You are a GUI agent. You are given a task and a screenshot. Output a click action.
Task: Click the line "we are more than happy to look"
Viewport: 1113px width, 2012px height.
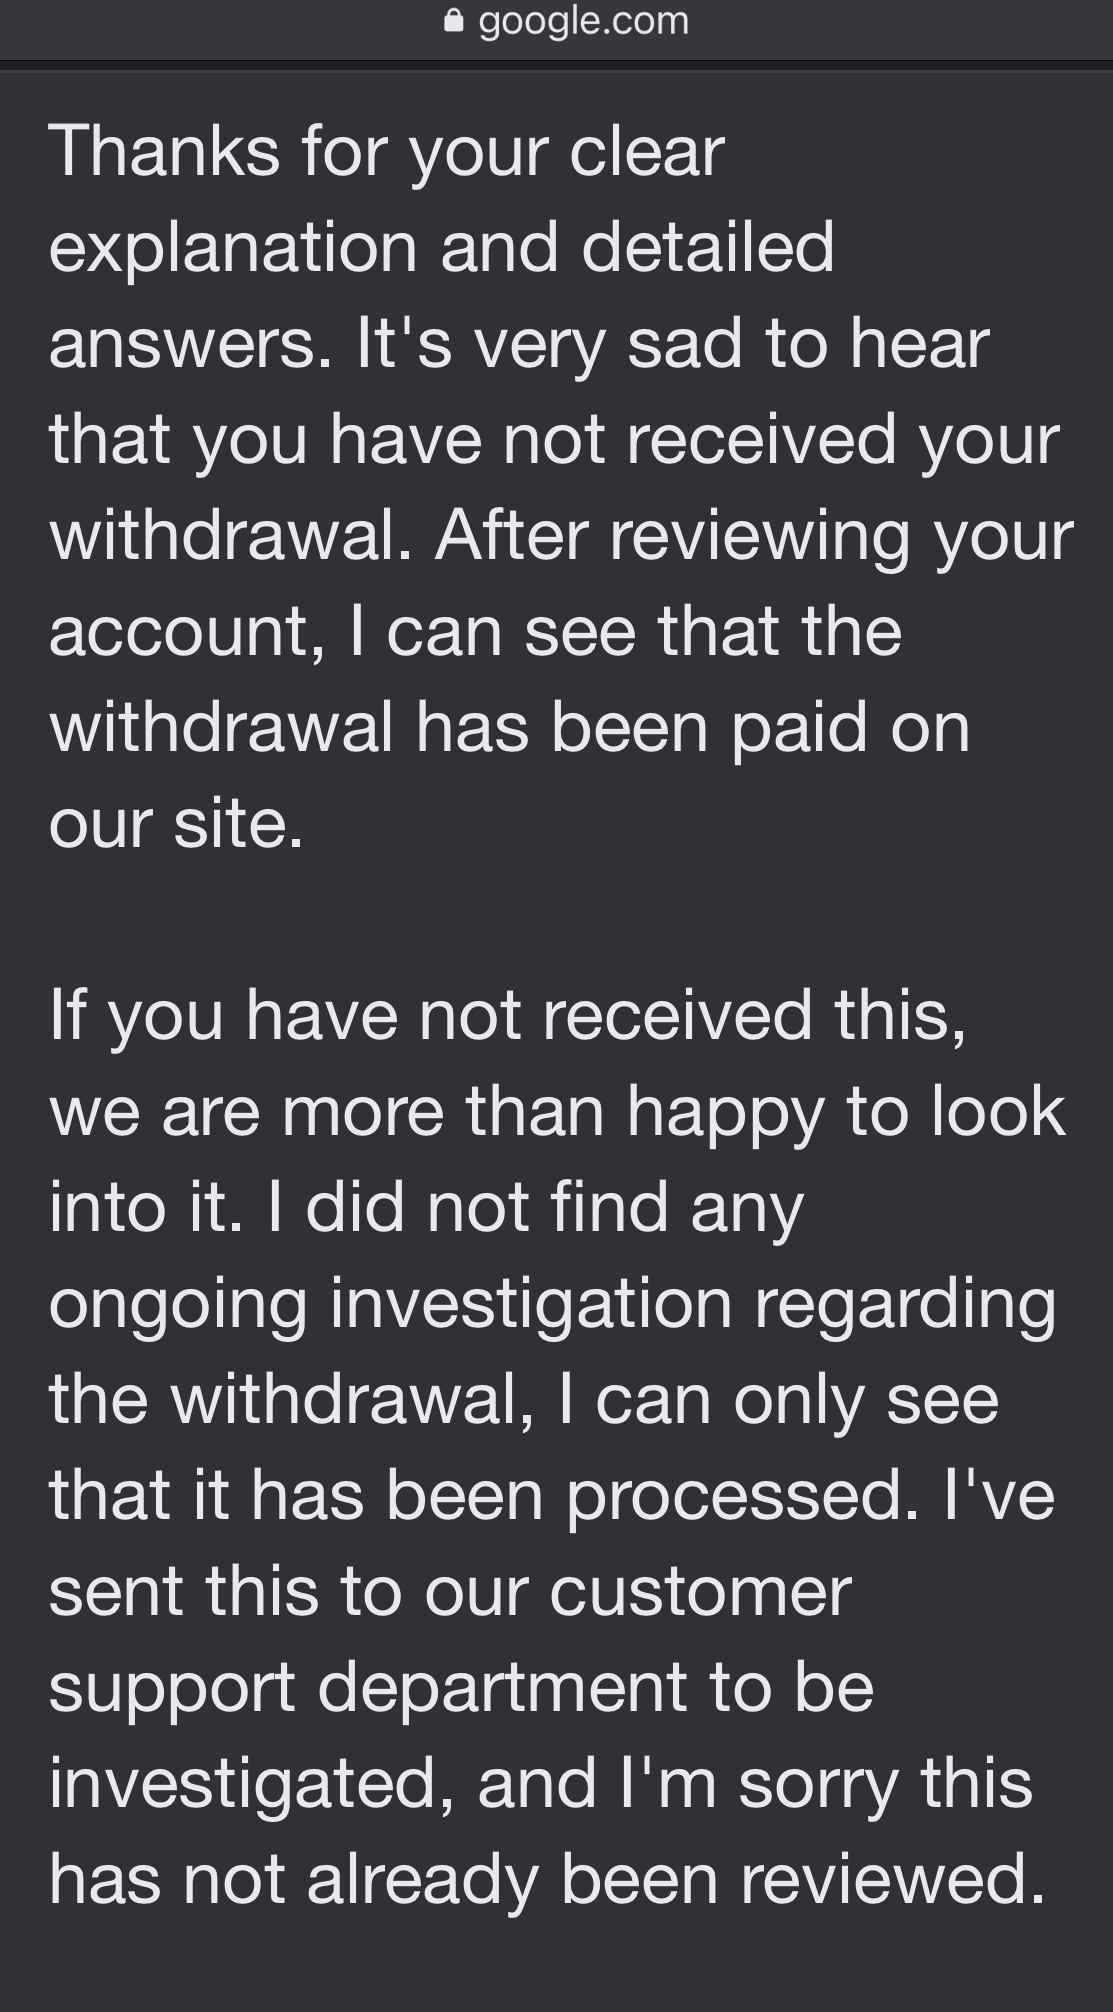point(557,1112)
